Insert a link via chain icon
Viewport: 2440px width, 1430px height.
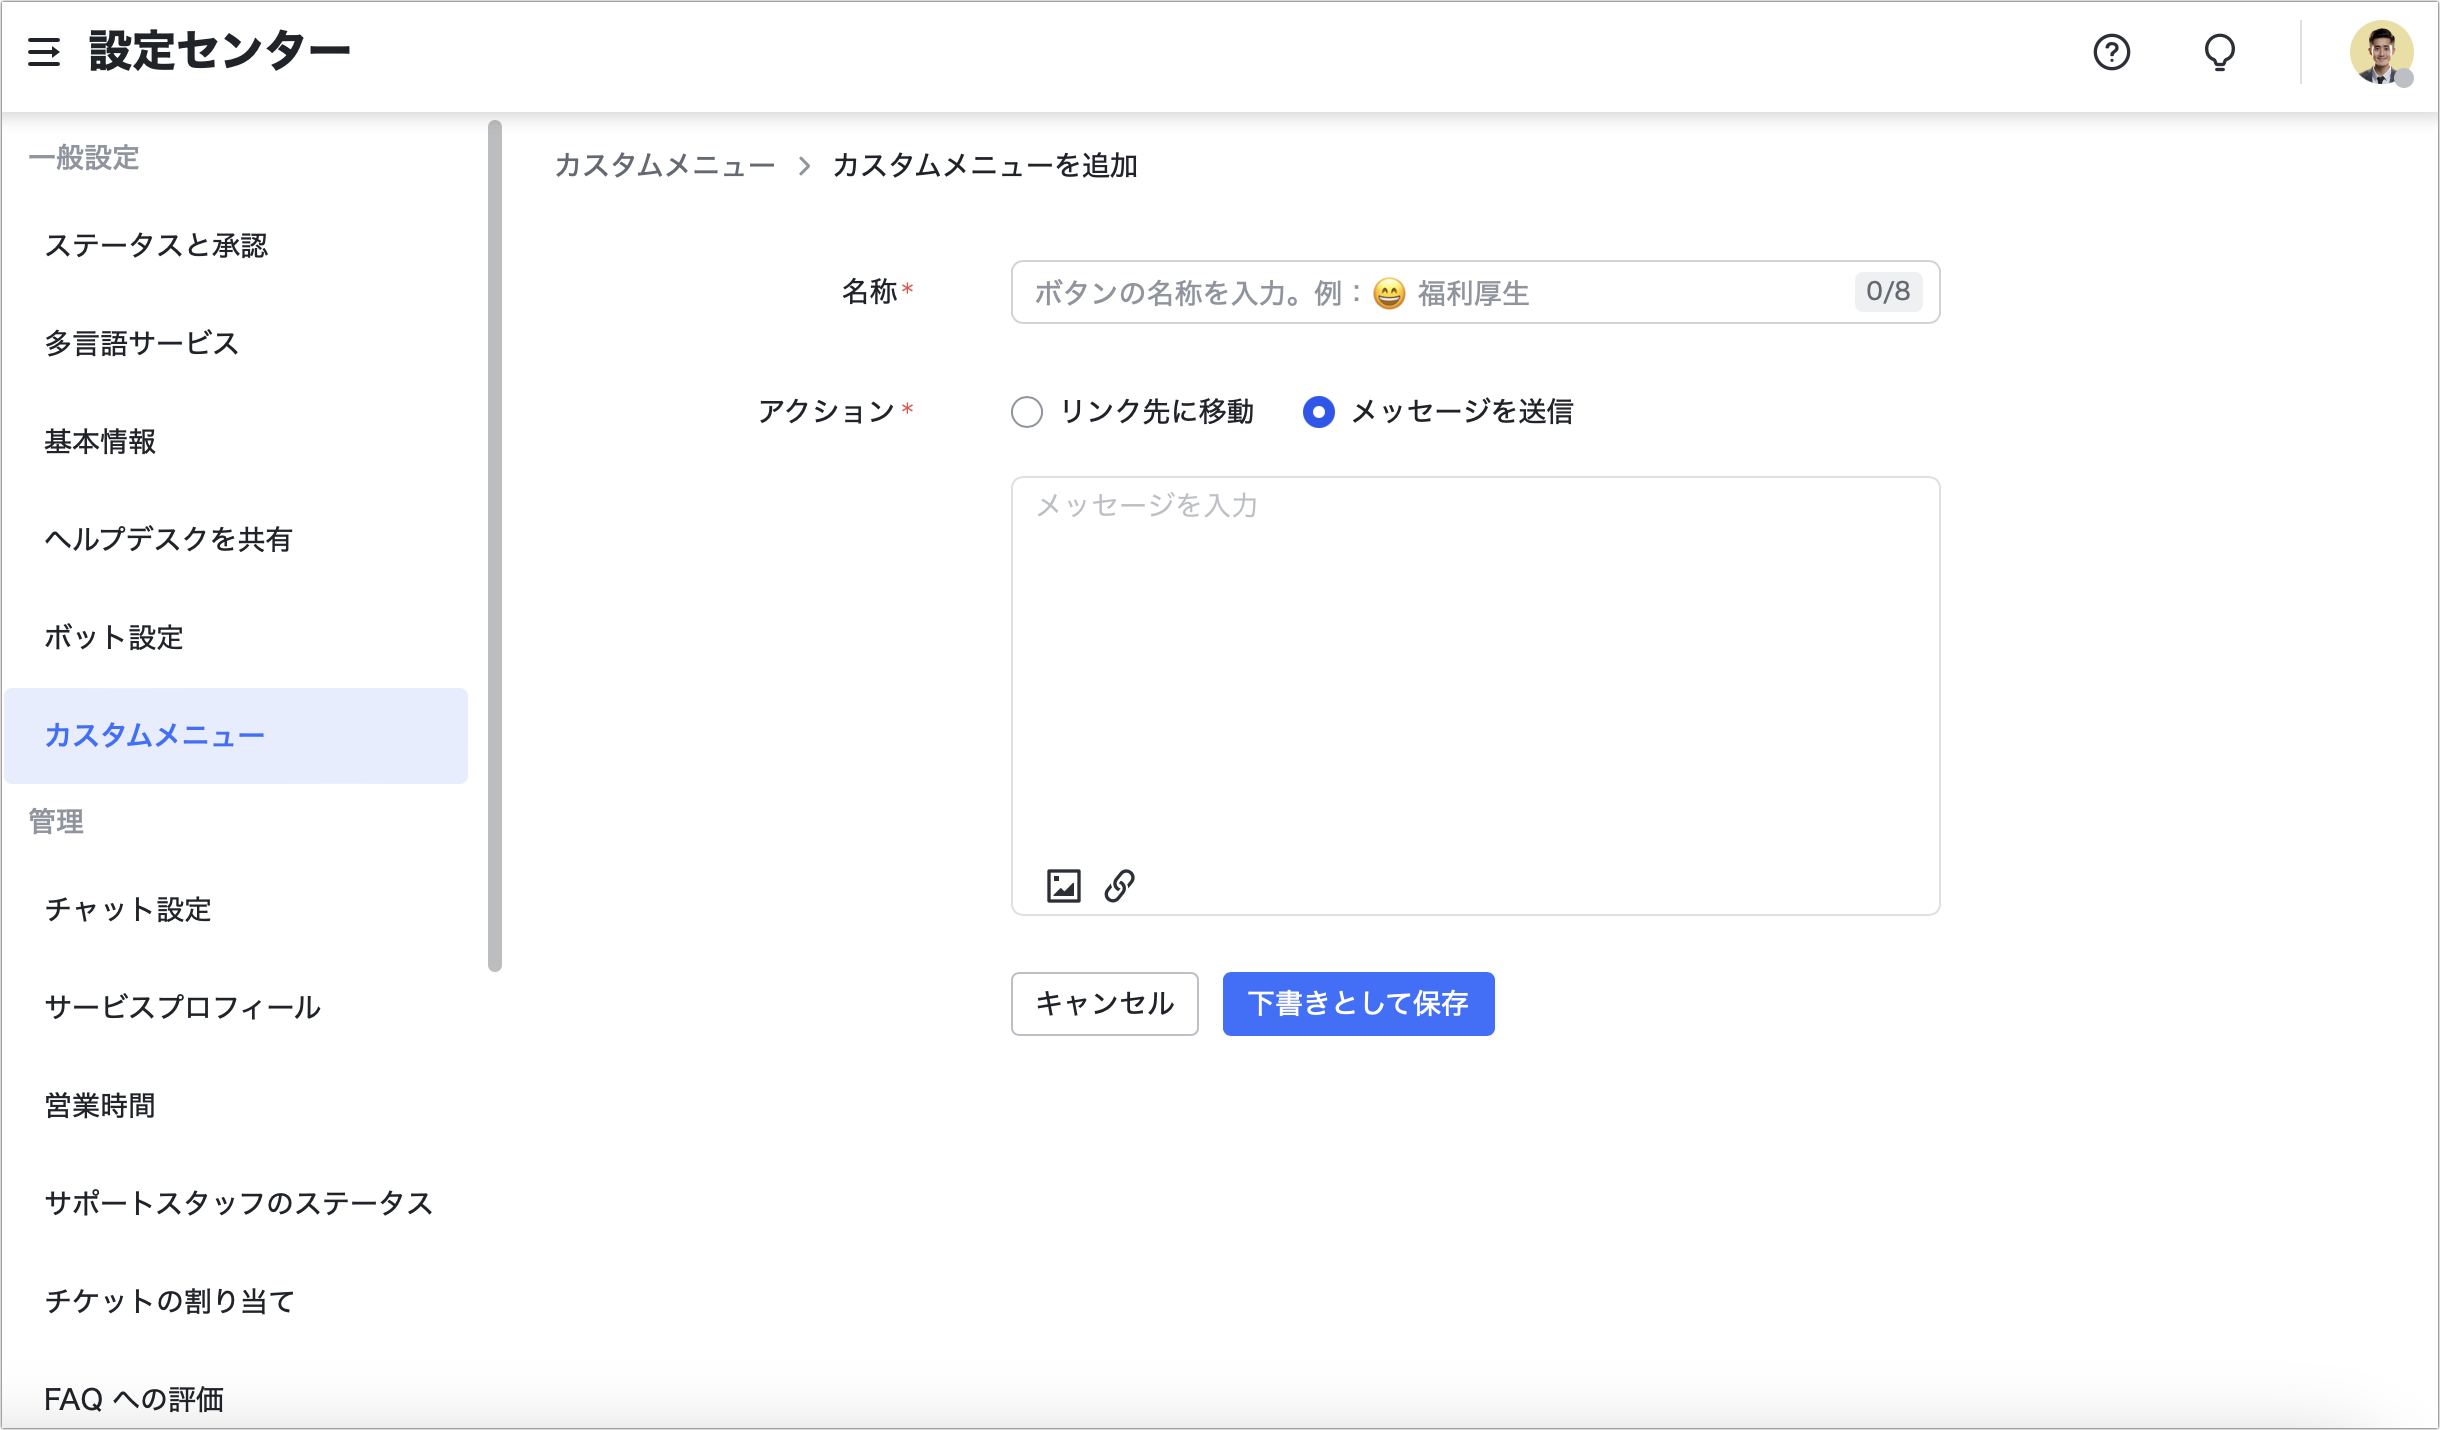(x=1119, y=886)
